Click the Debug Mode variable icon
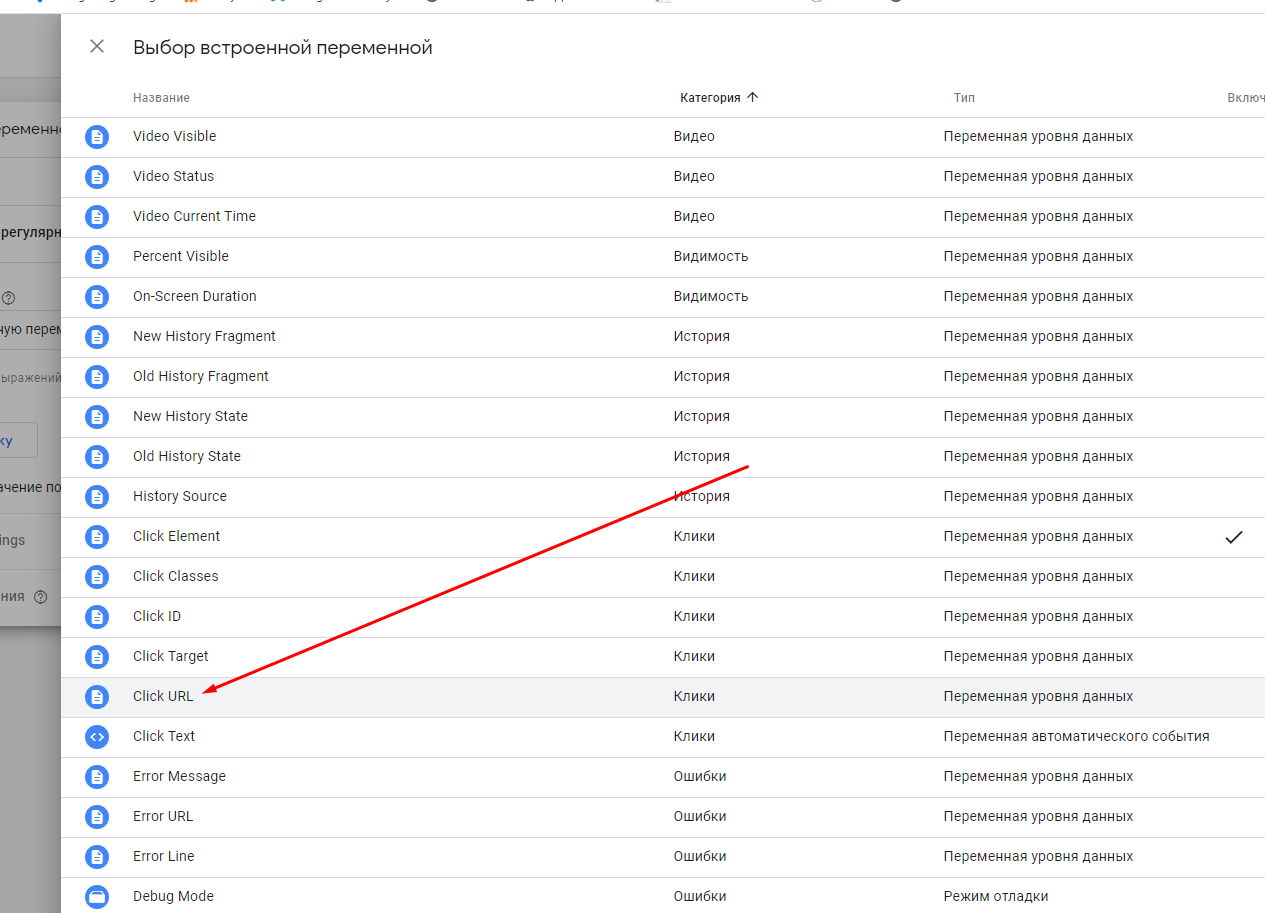 (96, 897)
